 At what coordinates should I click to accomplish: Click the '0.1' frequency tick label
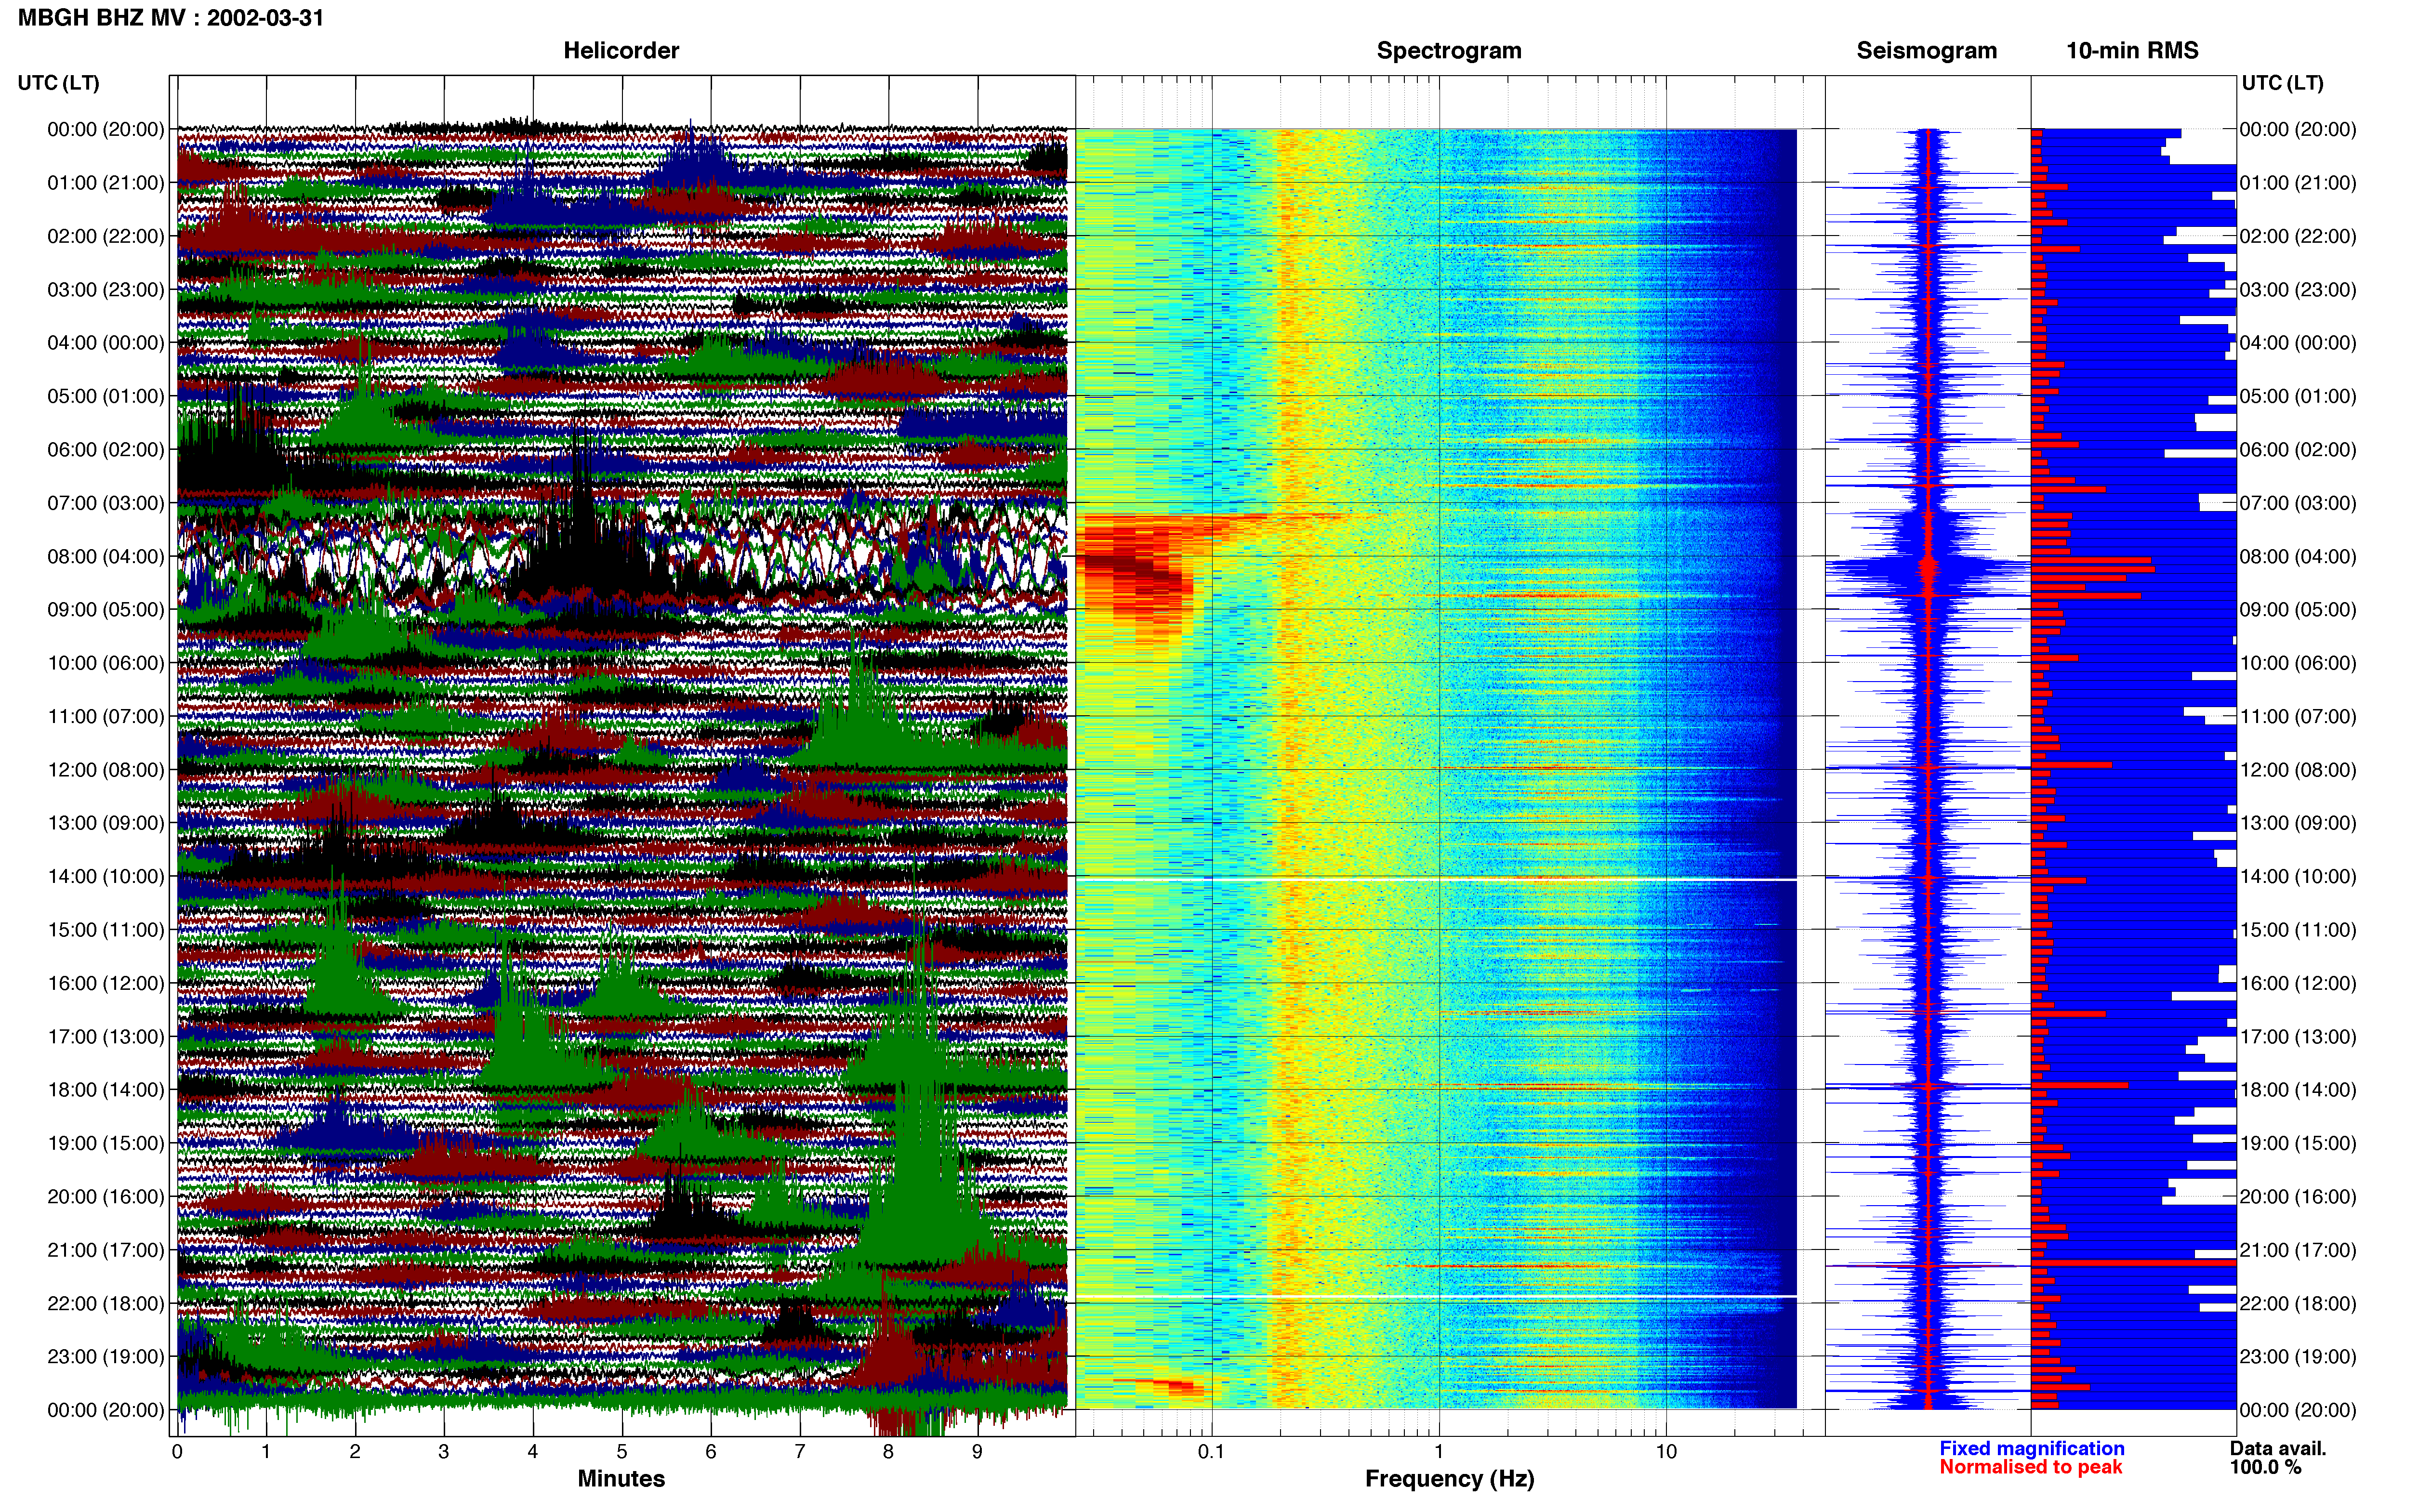point(1211,1452)
